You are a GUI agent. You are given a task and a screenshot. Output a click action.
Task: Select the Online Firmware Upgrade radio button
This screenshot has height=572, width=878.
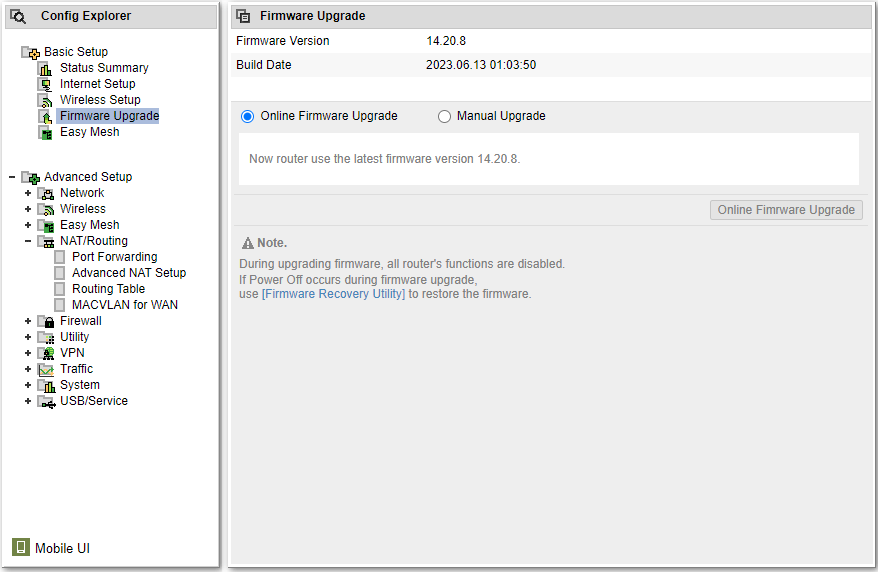[x=247, y=117]
